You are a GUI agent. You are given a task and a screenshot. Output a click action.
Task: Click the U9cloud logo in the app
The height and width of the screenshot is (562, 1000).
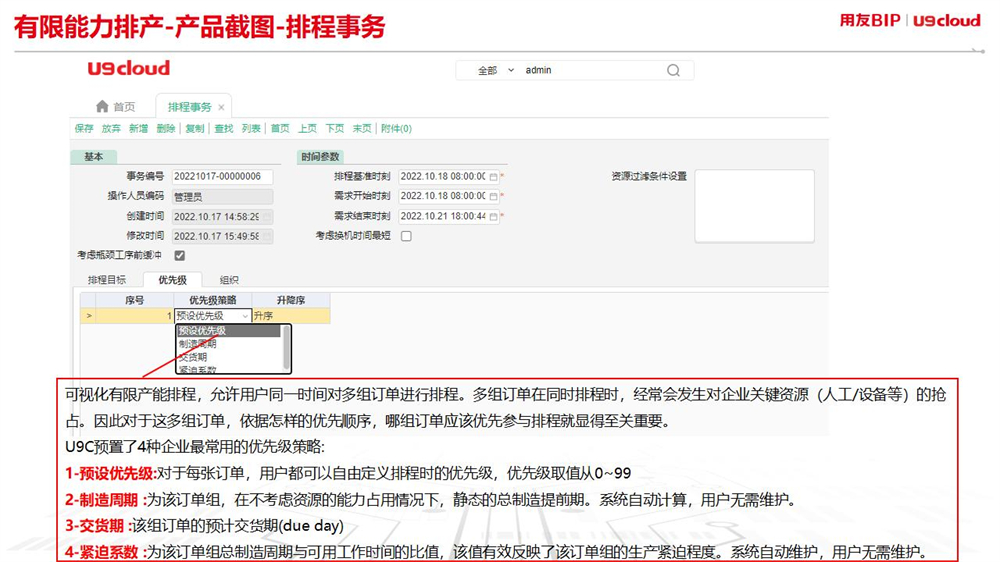[x=129, y=68]
